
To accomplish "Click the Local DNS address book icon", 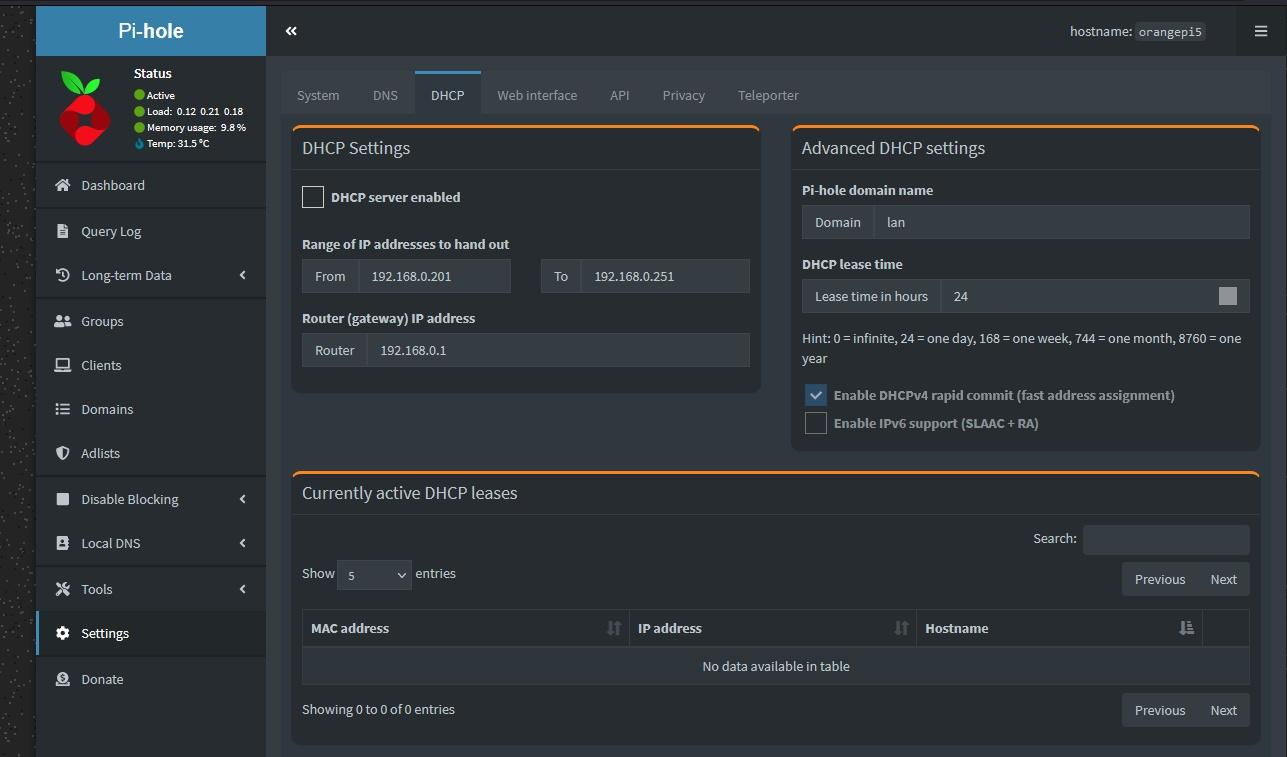I will (63, 543).
